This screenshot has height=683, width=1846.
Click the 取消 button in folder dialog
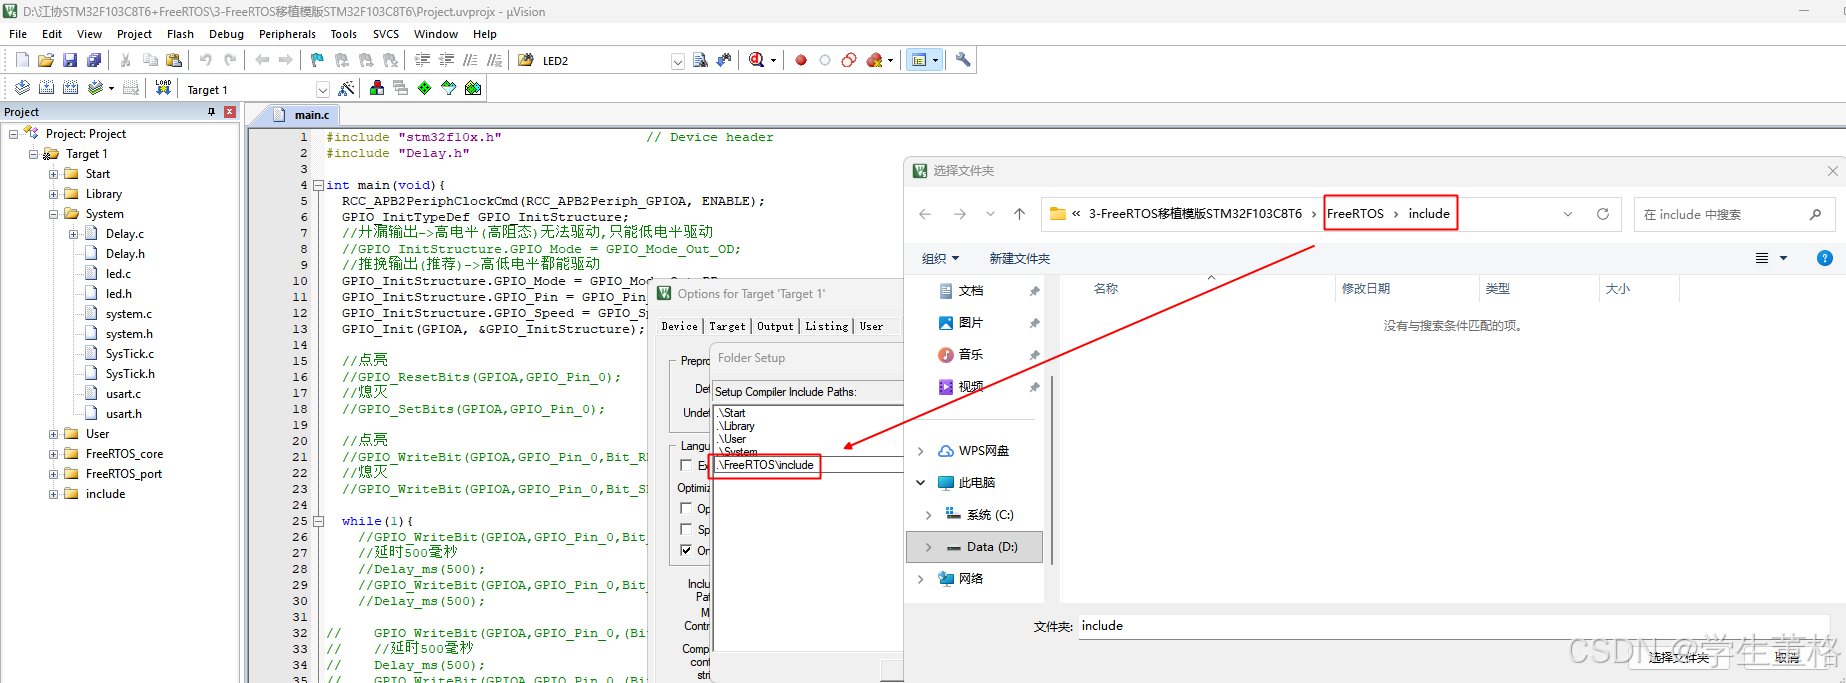tap(1788, 657)
